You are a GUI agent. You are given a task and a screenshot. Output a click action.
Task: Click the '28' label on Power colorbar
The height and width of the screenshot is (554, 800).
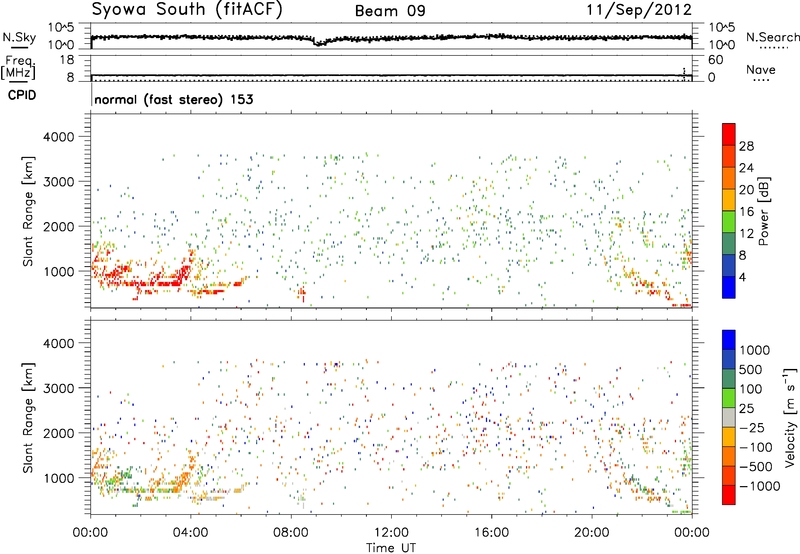click(746, 146)
